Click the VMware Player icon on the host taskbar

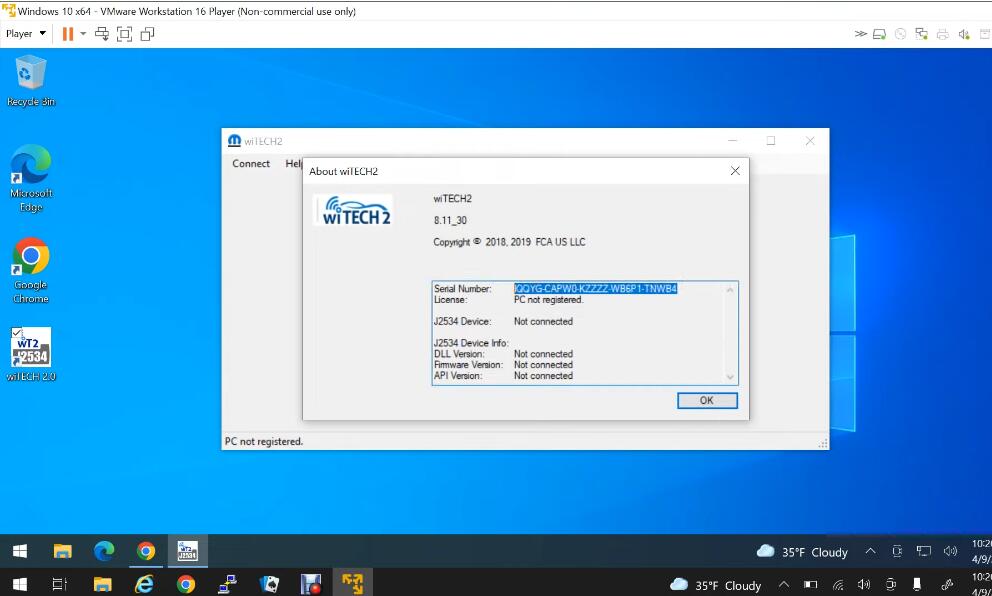tap(352, 583)
